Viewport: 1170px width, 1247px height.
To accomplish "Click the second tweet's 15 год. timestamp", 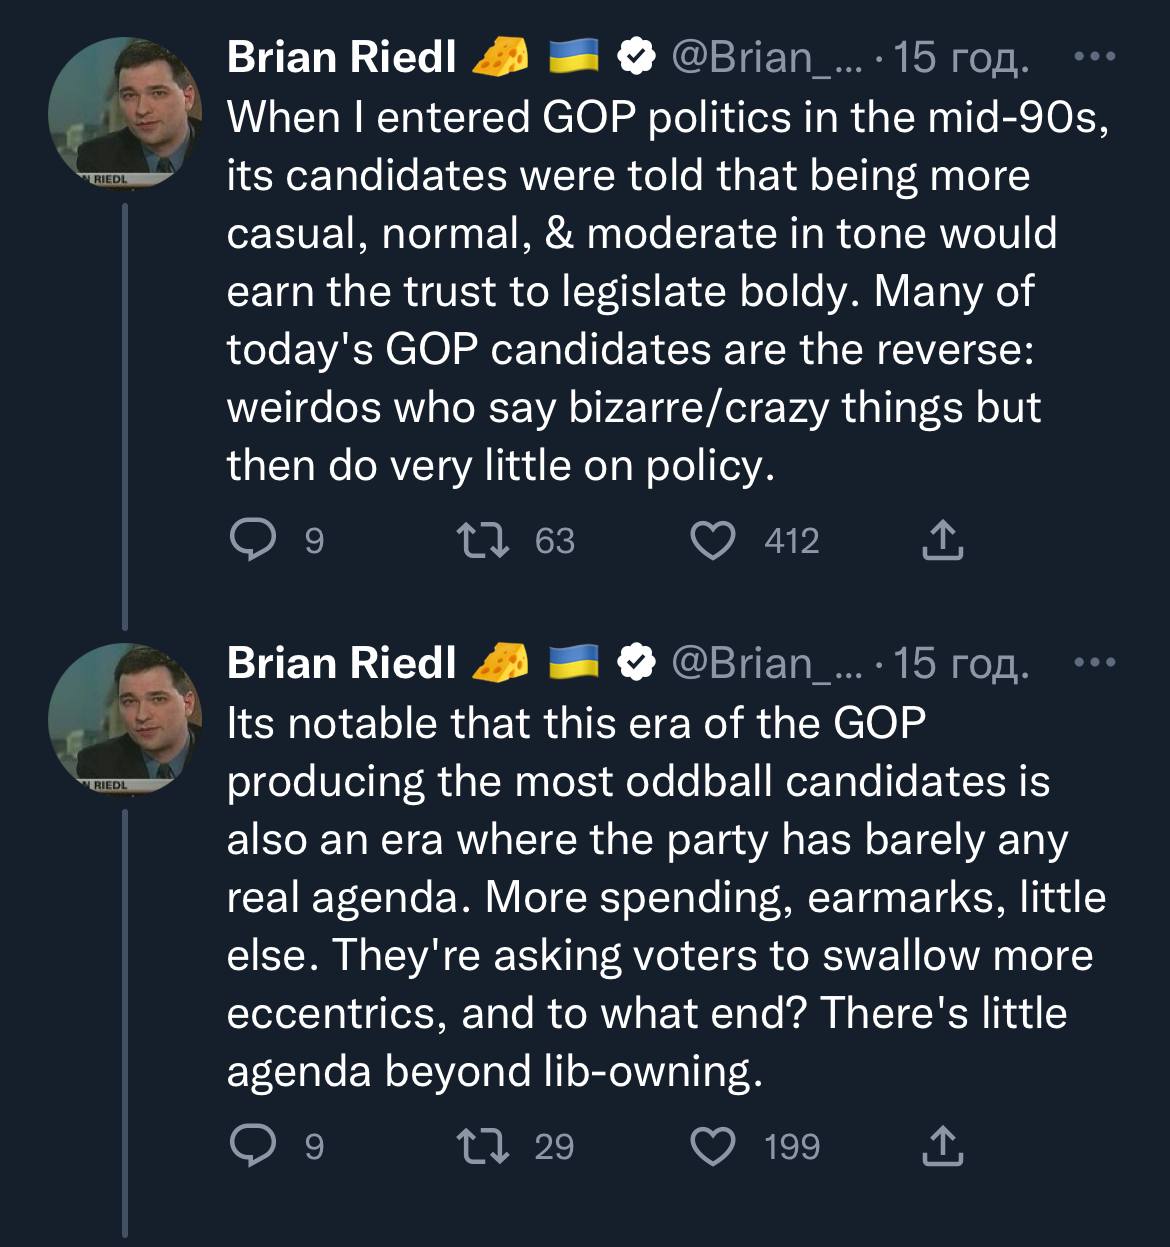I will 960,663.
